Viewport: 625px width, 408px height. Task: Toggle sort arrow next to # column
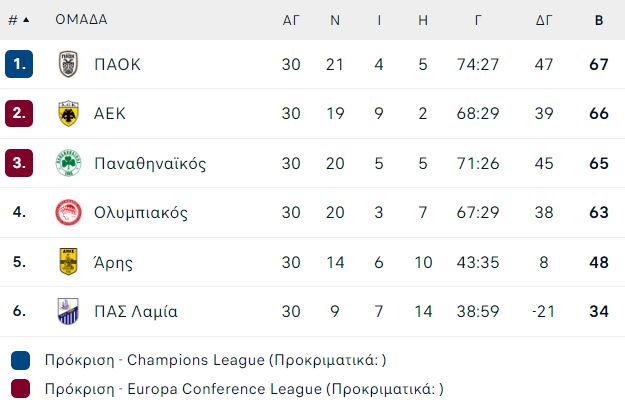(26, 20)
